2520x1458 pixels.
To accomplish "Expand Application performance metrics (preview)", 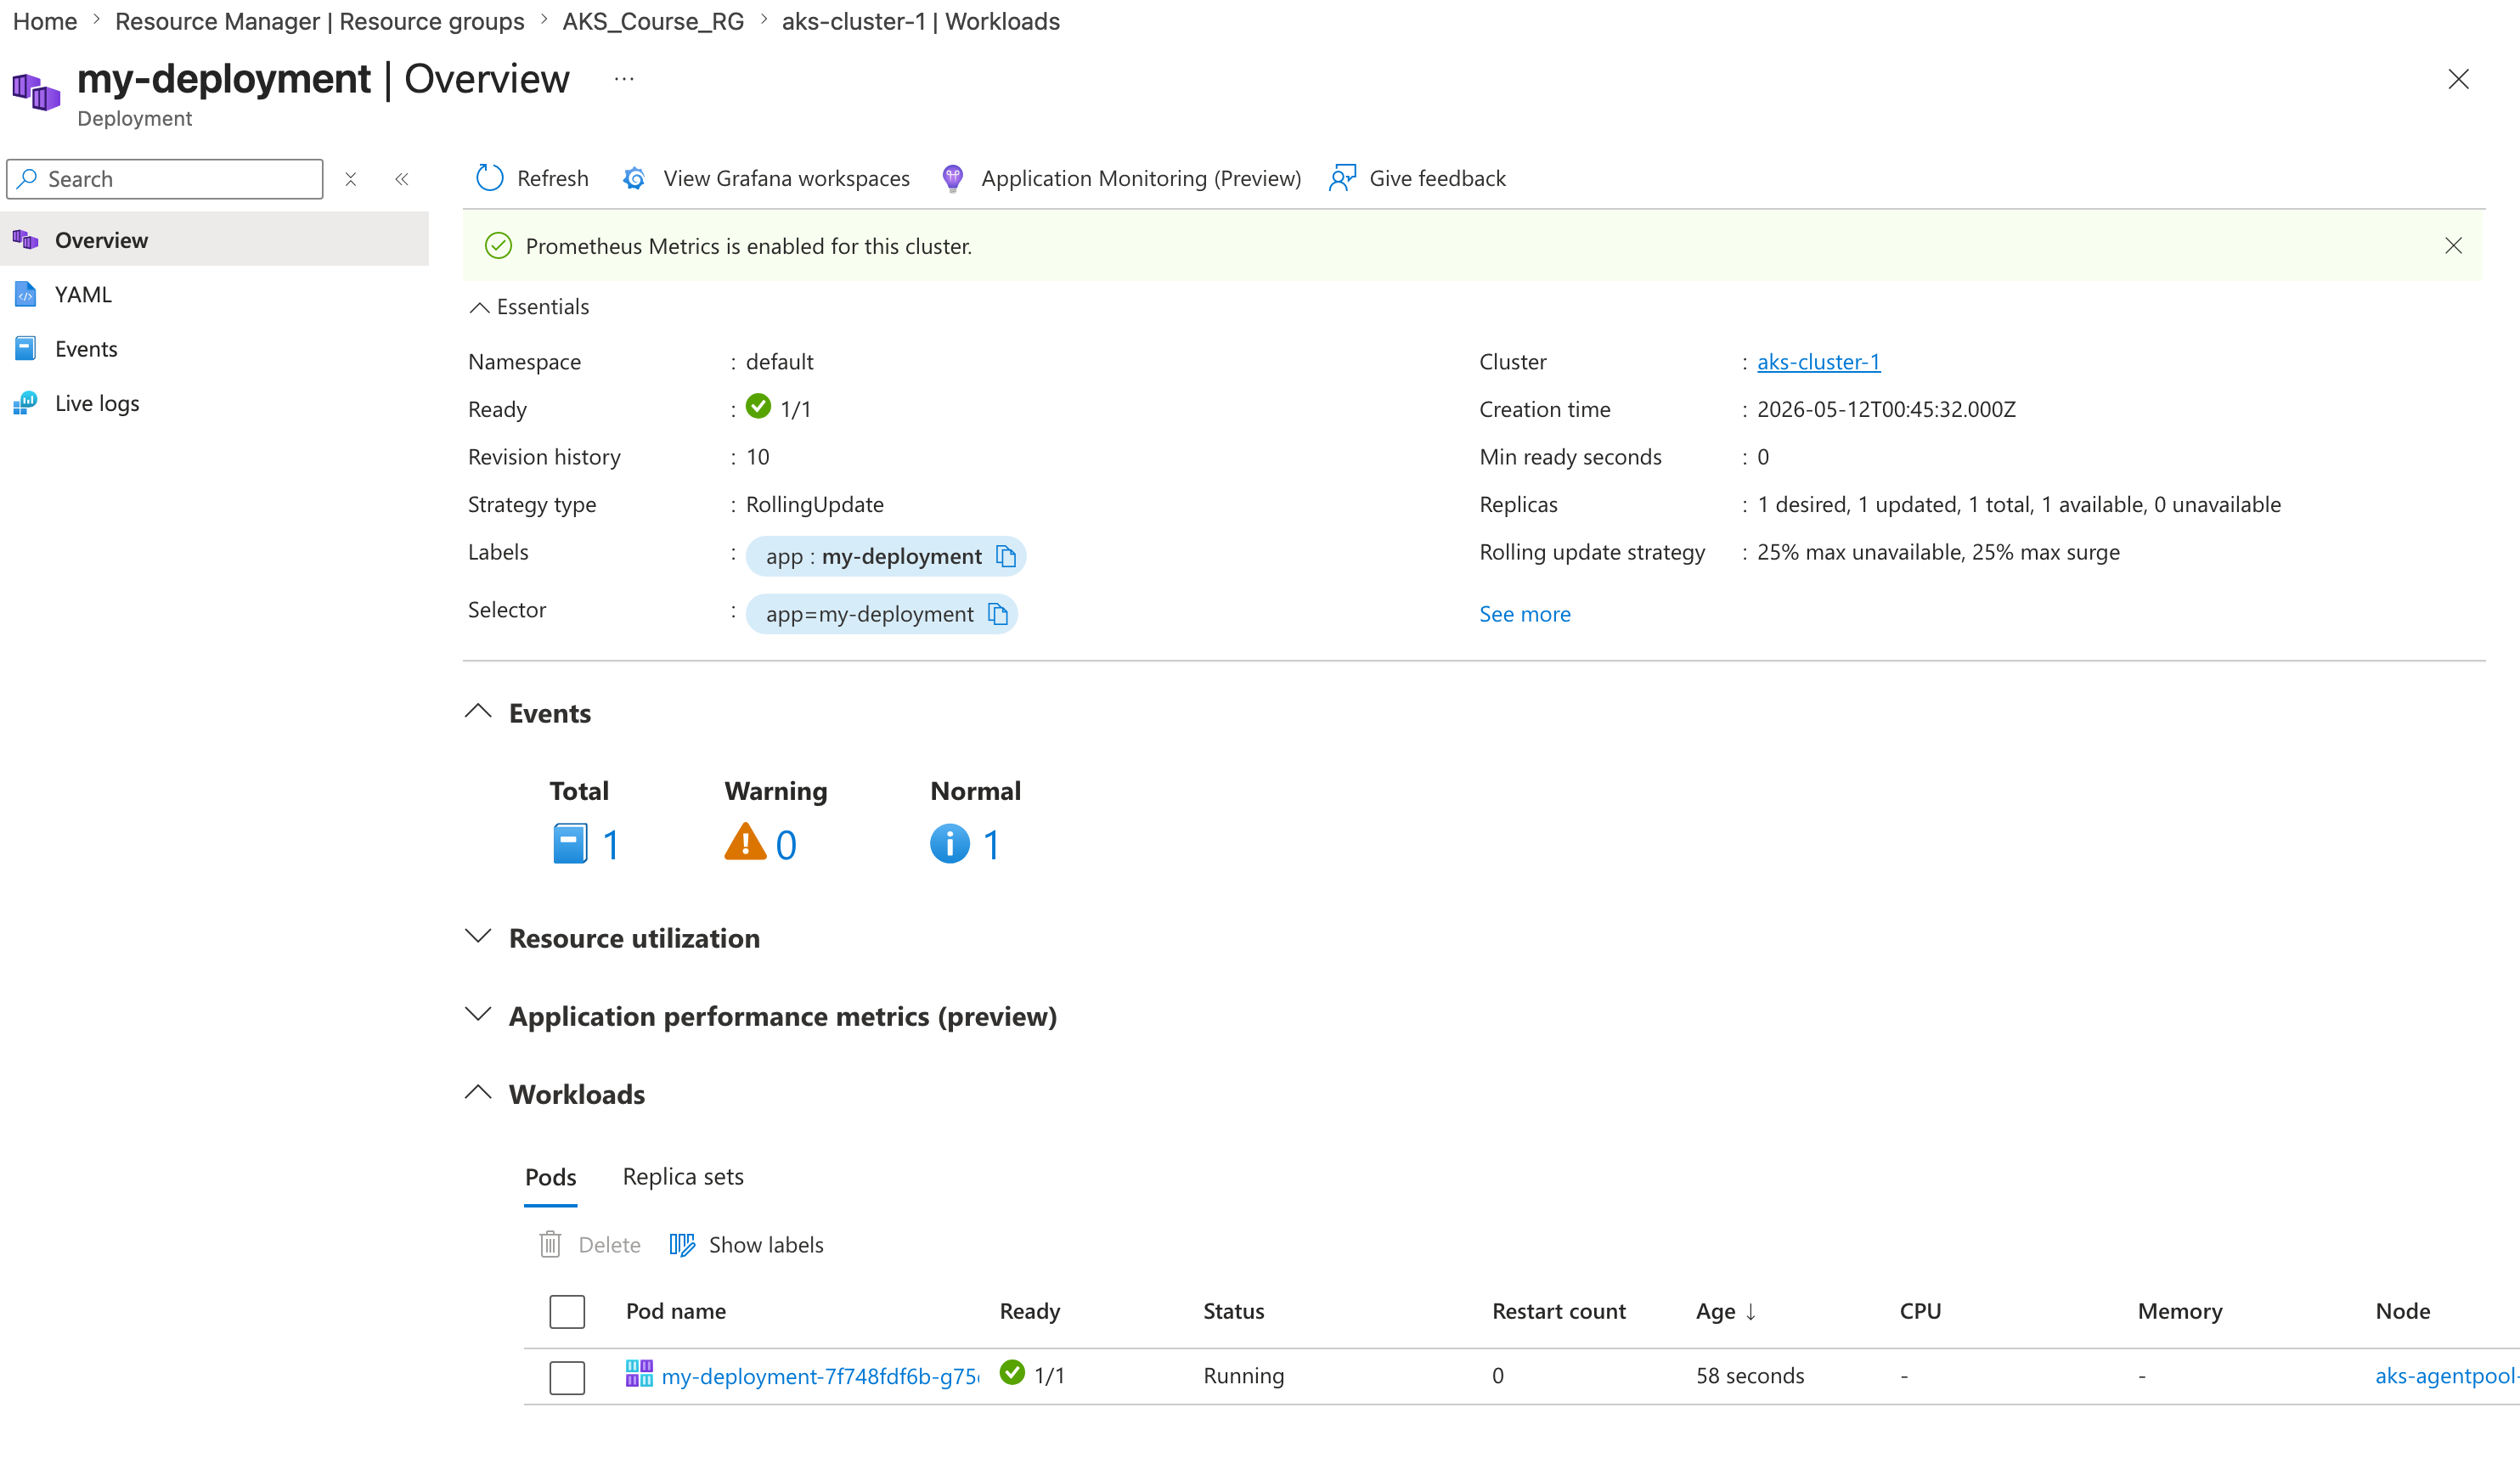I will point(478,1015).
